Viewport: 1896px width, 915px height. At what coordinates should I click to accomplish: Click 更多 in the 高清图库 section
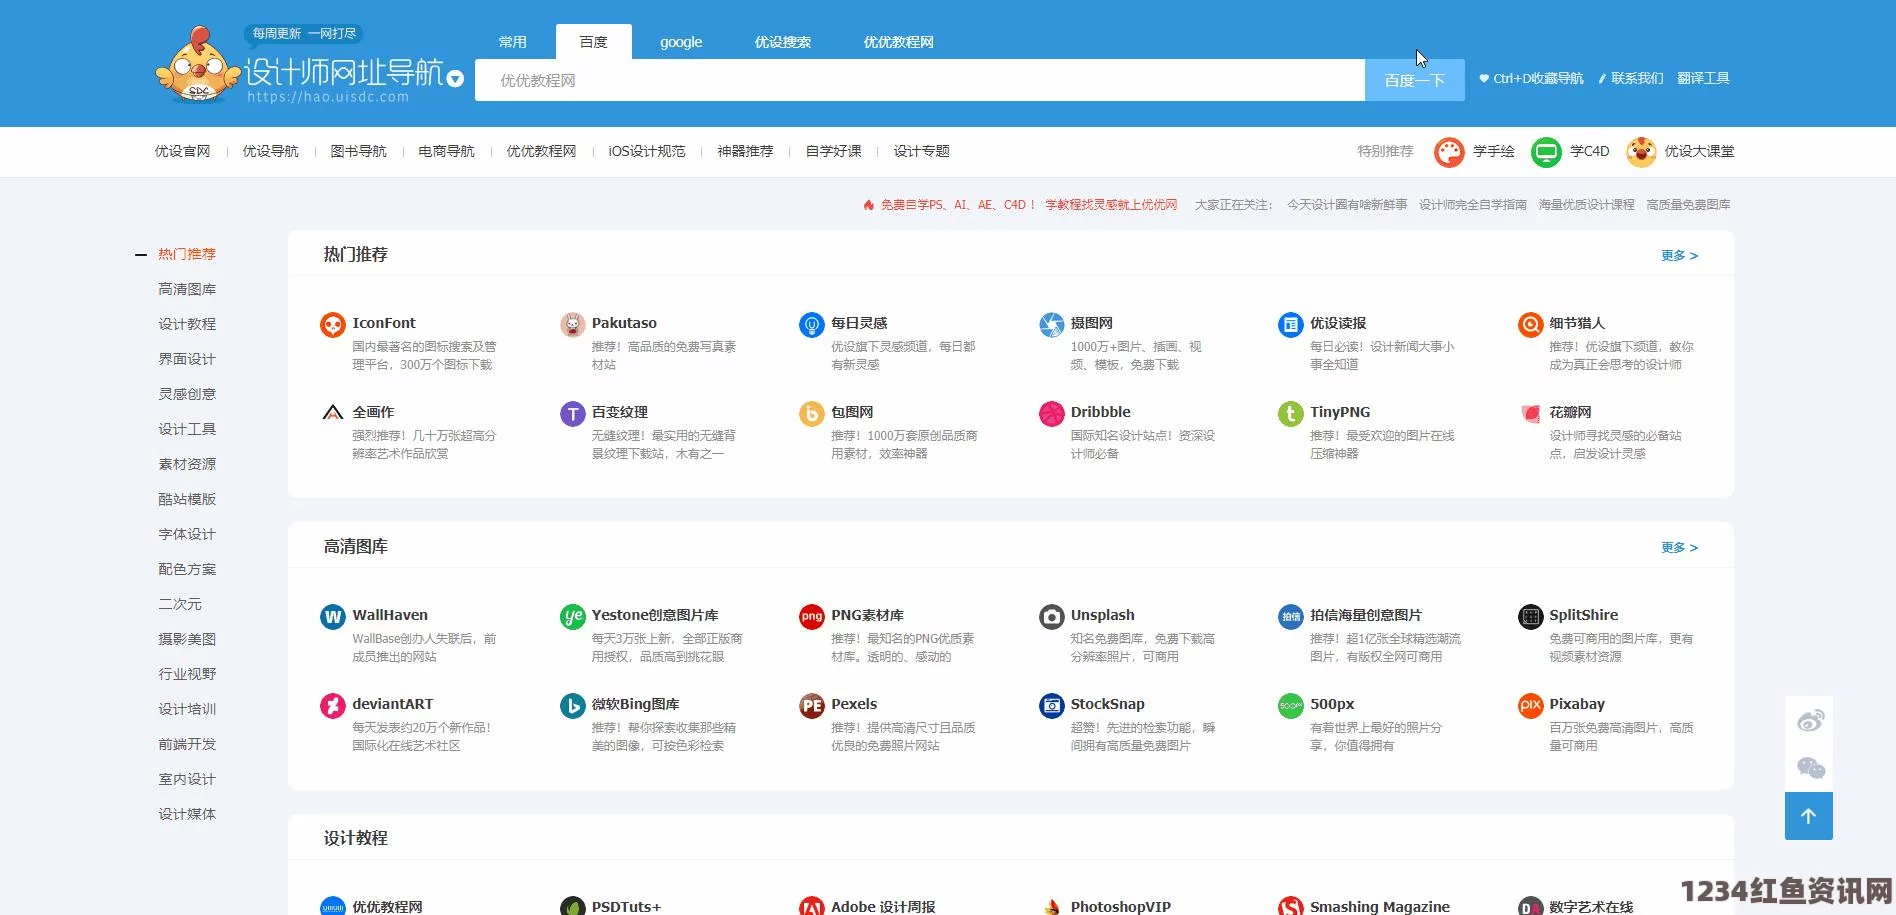tap(1679, 548)
